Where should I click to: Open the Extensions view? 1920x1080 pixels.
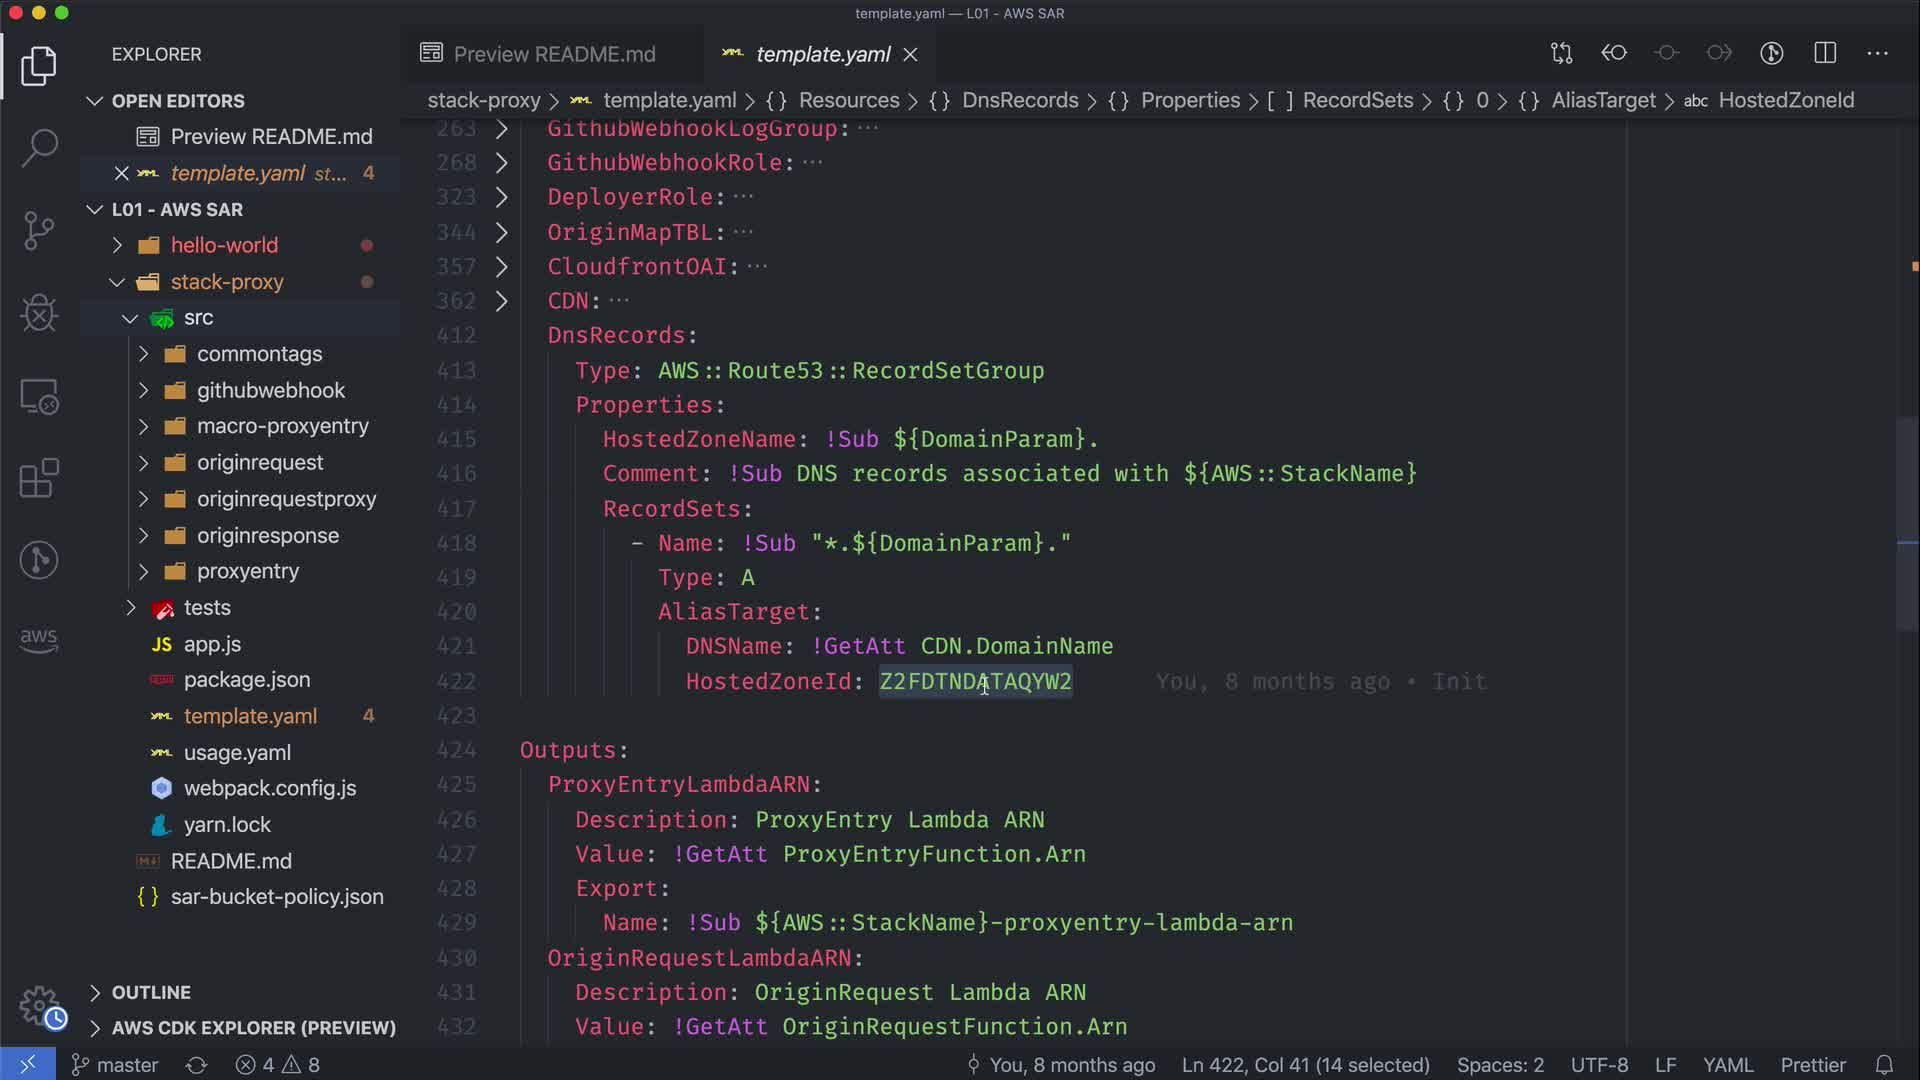[x=39, y=478]
